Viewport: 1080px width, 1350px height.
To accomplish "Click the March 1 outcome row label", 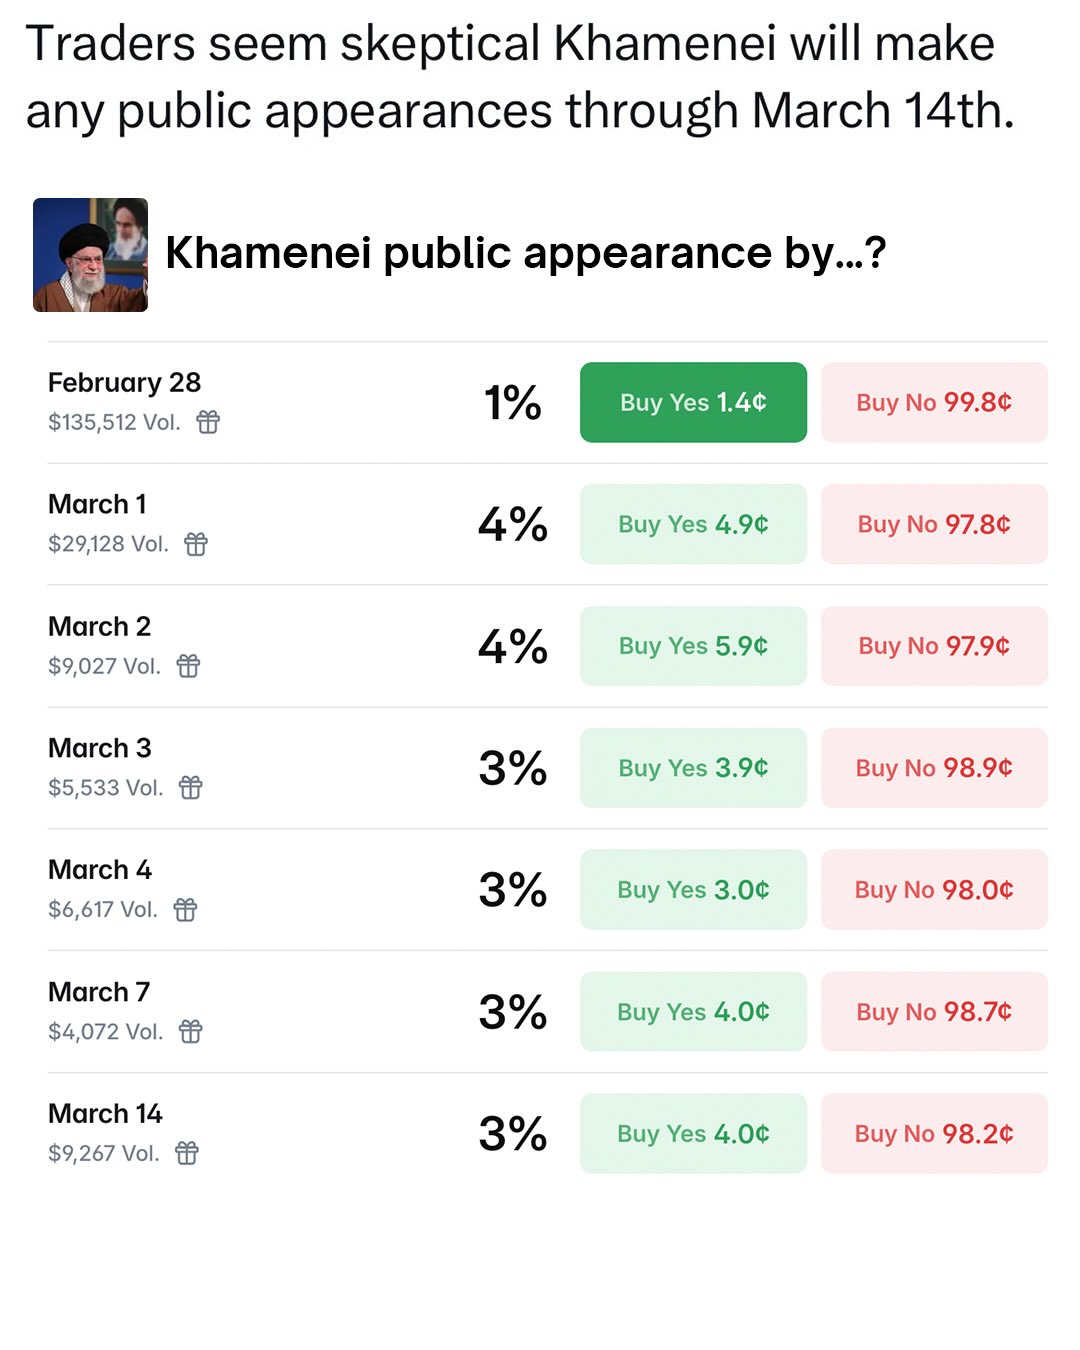I will click(x=97, y=504).
